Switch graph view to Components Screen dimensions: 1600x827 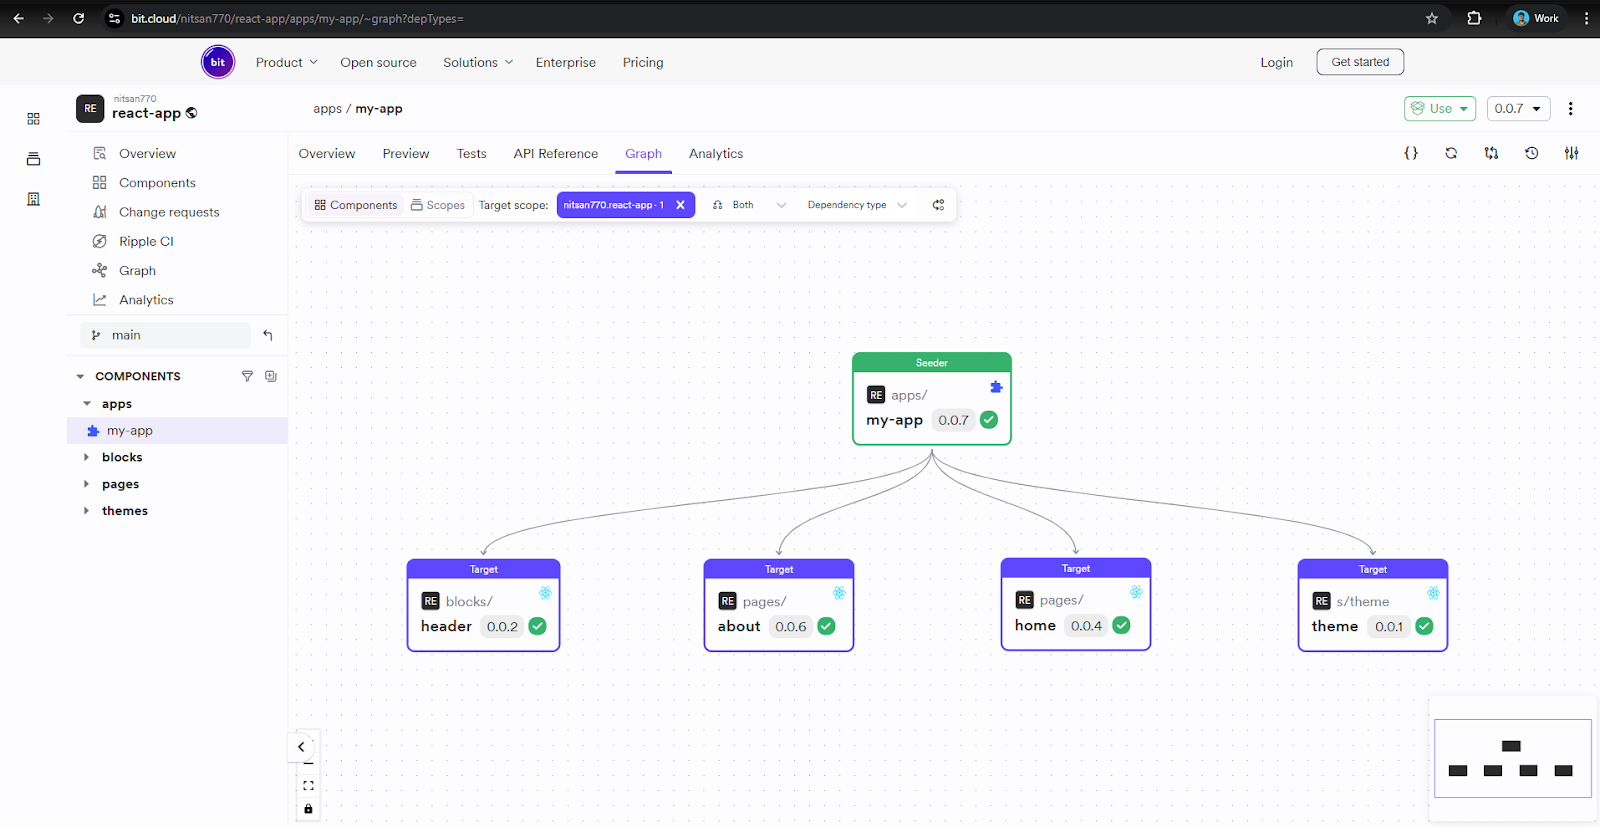(x=356, y=205)
